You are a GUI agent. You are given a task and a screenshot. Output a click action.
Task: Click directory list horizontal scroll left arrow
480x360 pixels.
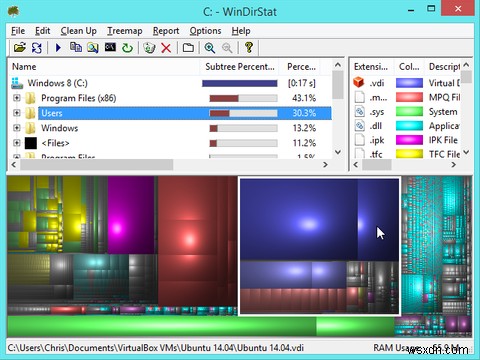(x=14, y=164)
